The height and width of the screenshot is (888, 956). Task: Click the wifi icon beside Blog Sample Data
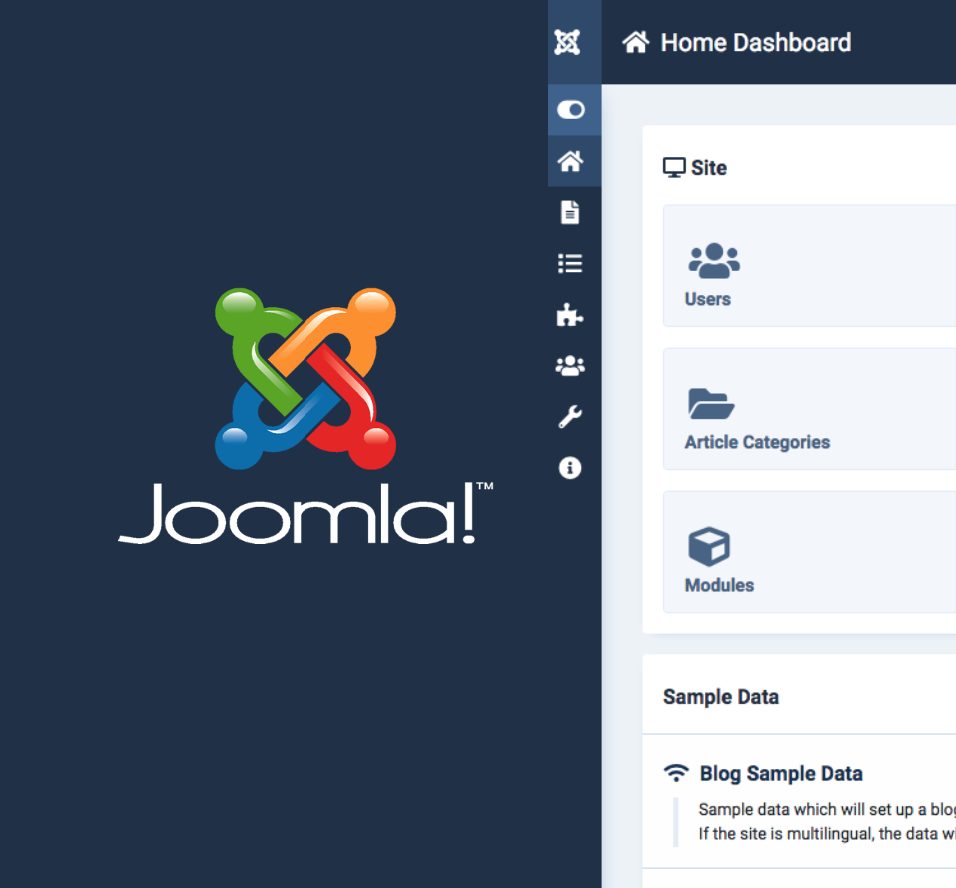676,773
